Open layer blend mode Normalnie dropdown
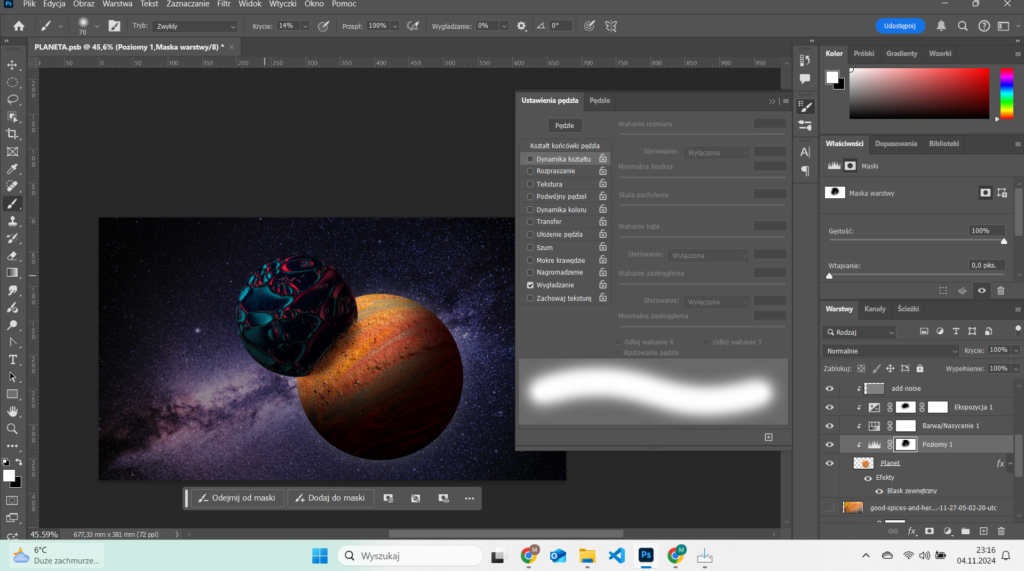Image resolution: width=1024 pixels, height=571 pixels. click(x=891, y=351)
